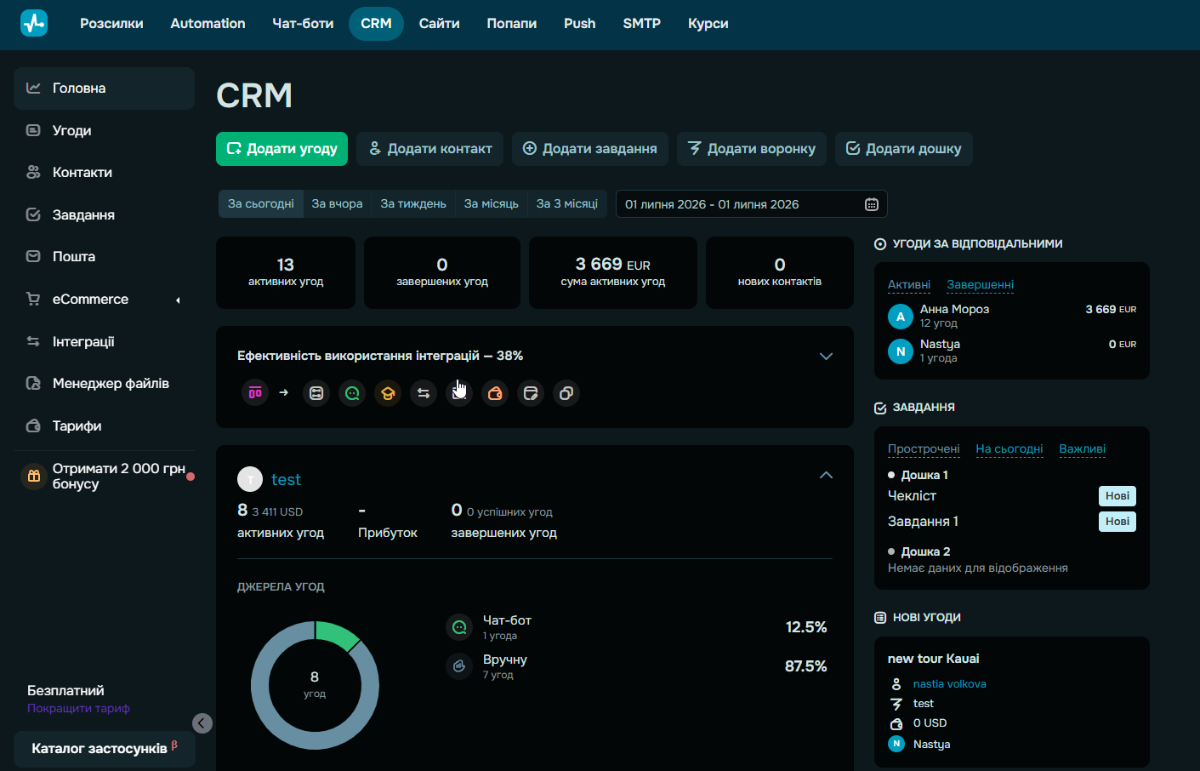Open the Чат-боти top menu
This screenshot has width=1200, height=771.
click(x=303, y=23)
